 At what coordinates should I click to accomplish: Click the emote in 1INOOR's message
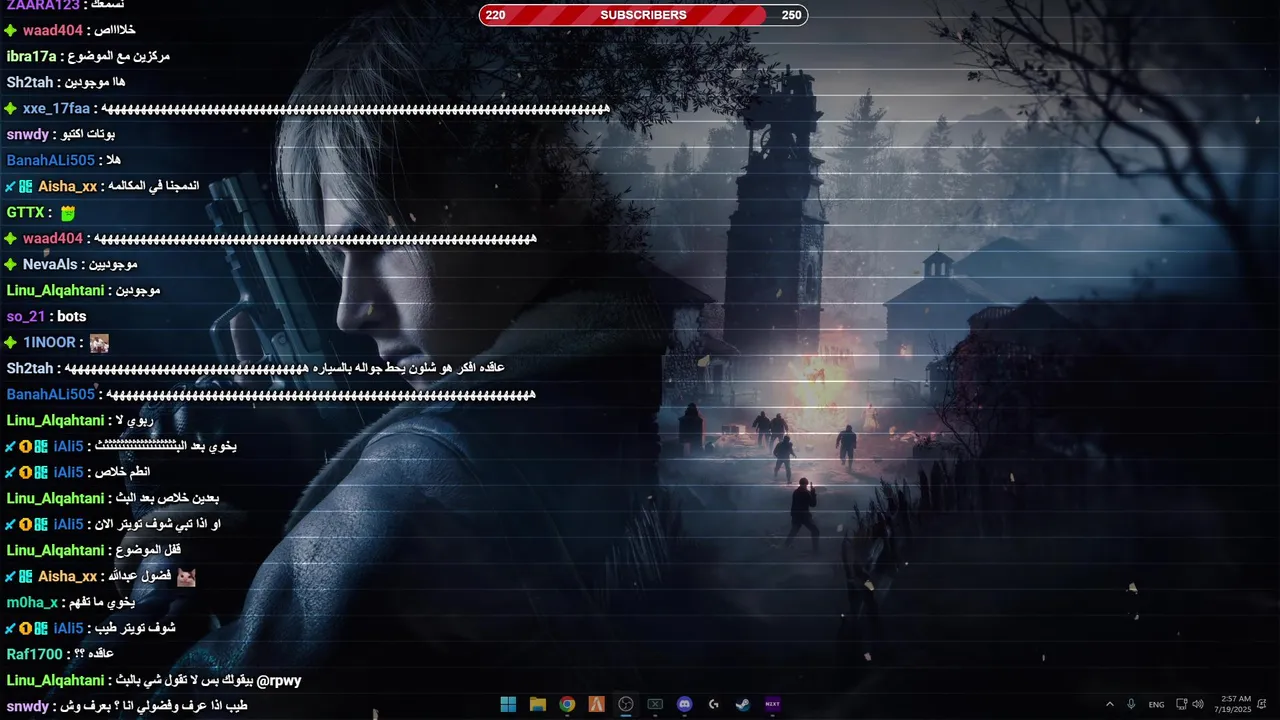99,343
